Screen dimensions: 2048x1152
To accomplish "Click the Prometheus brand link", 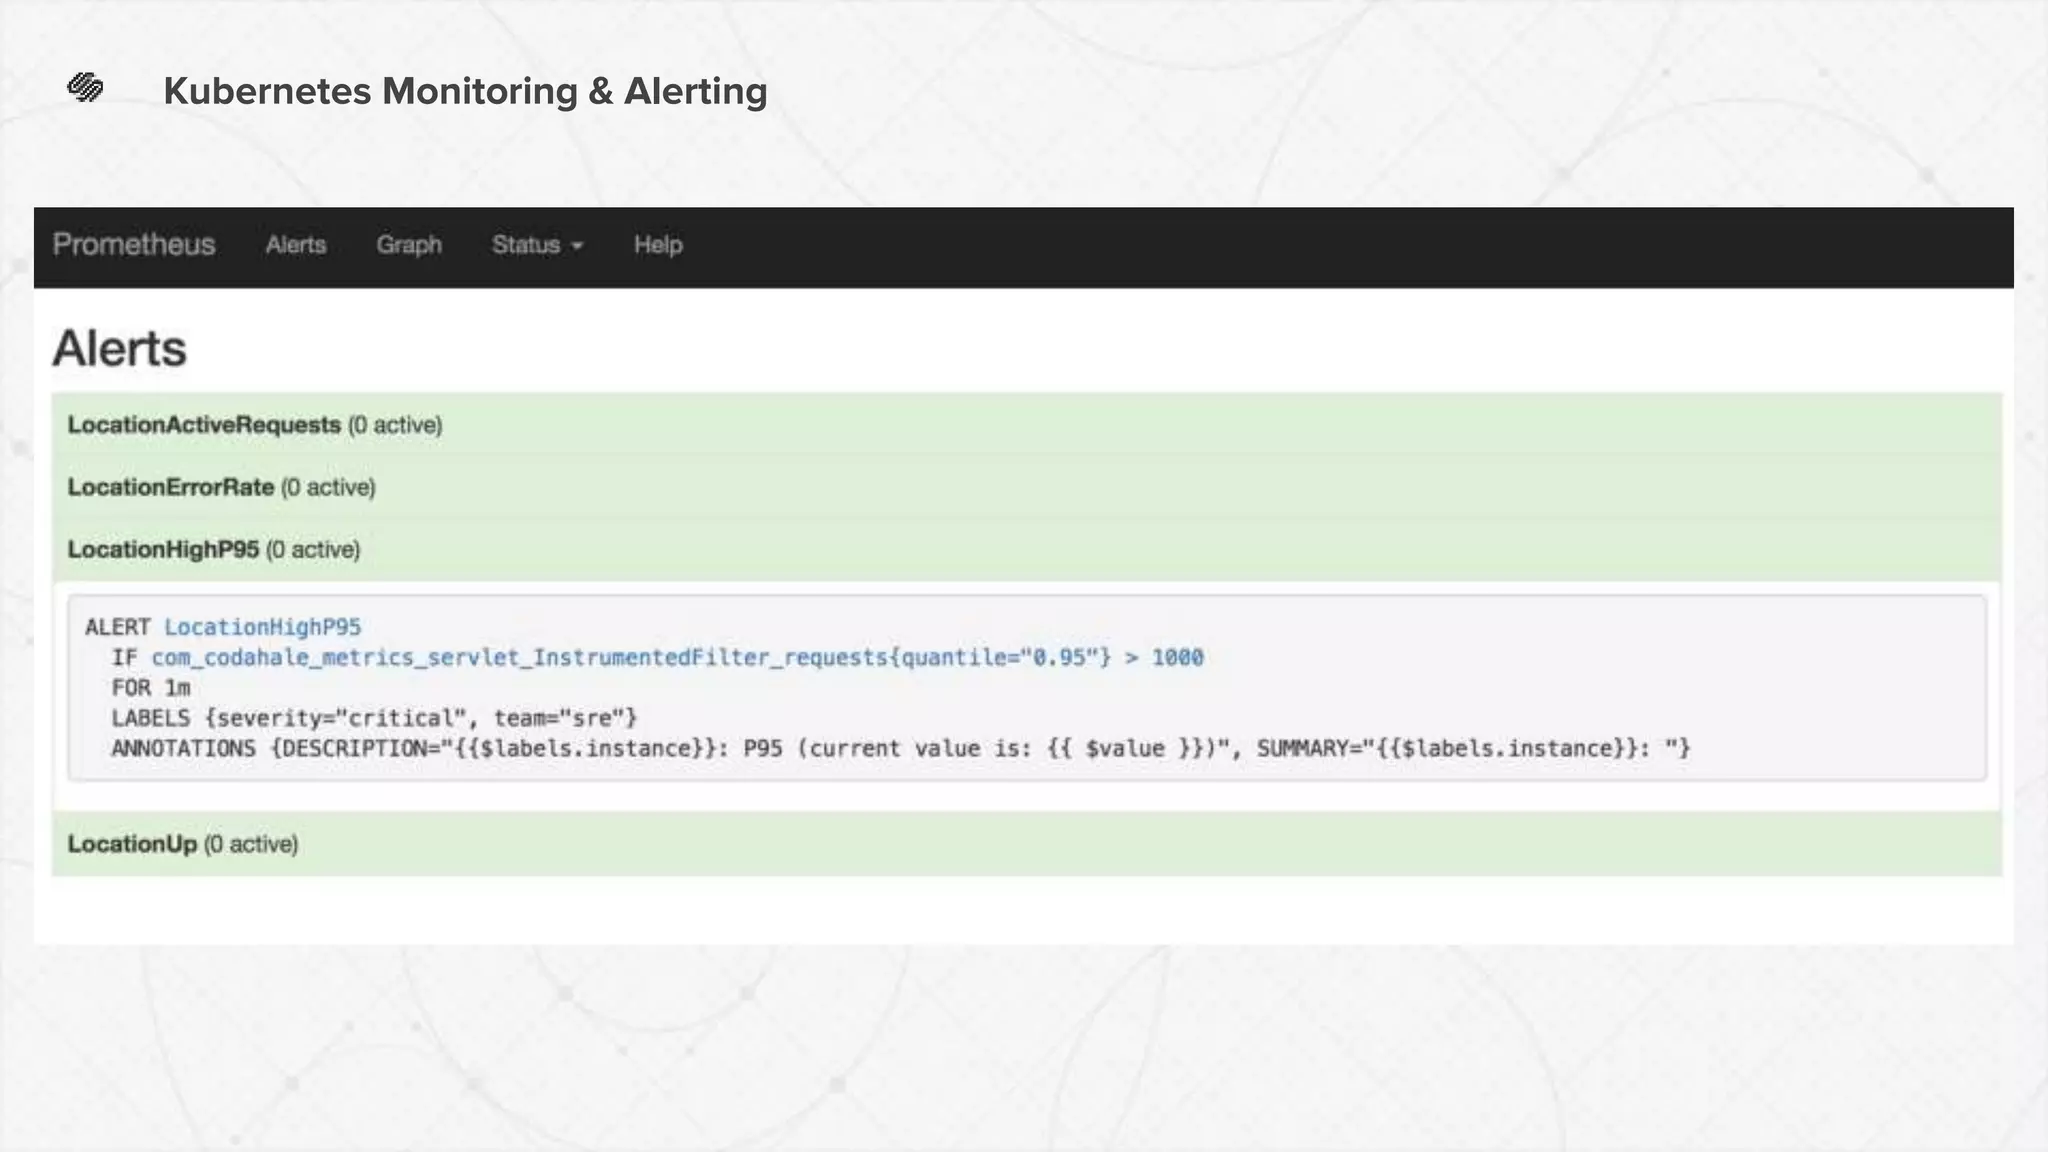I will point(134,245).
